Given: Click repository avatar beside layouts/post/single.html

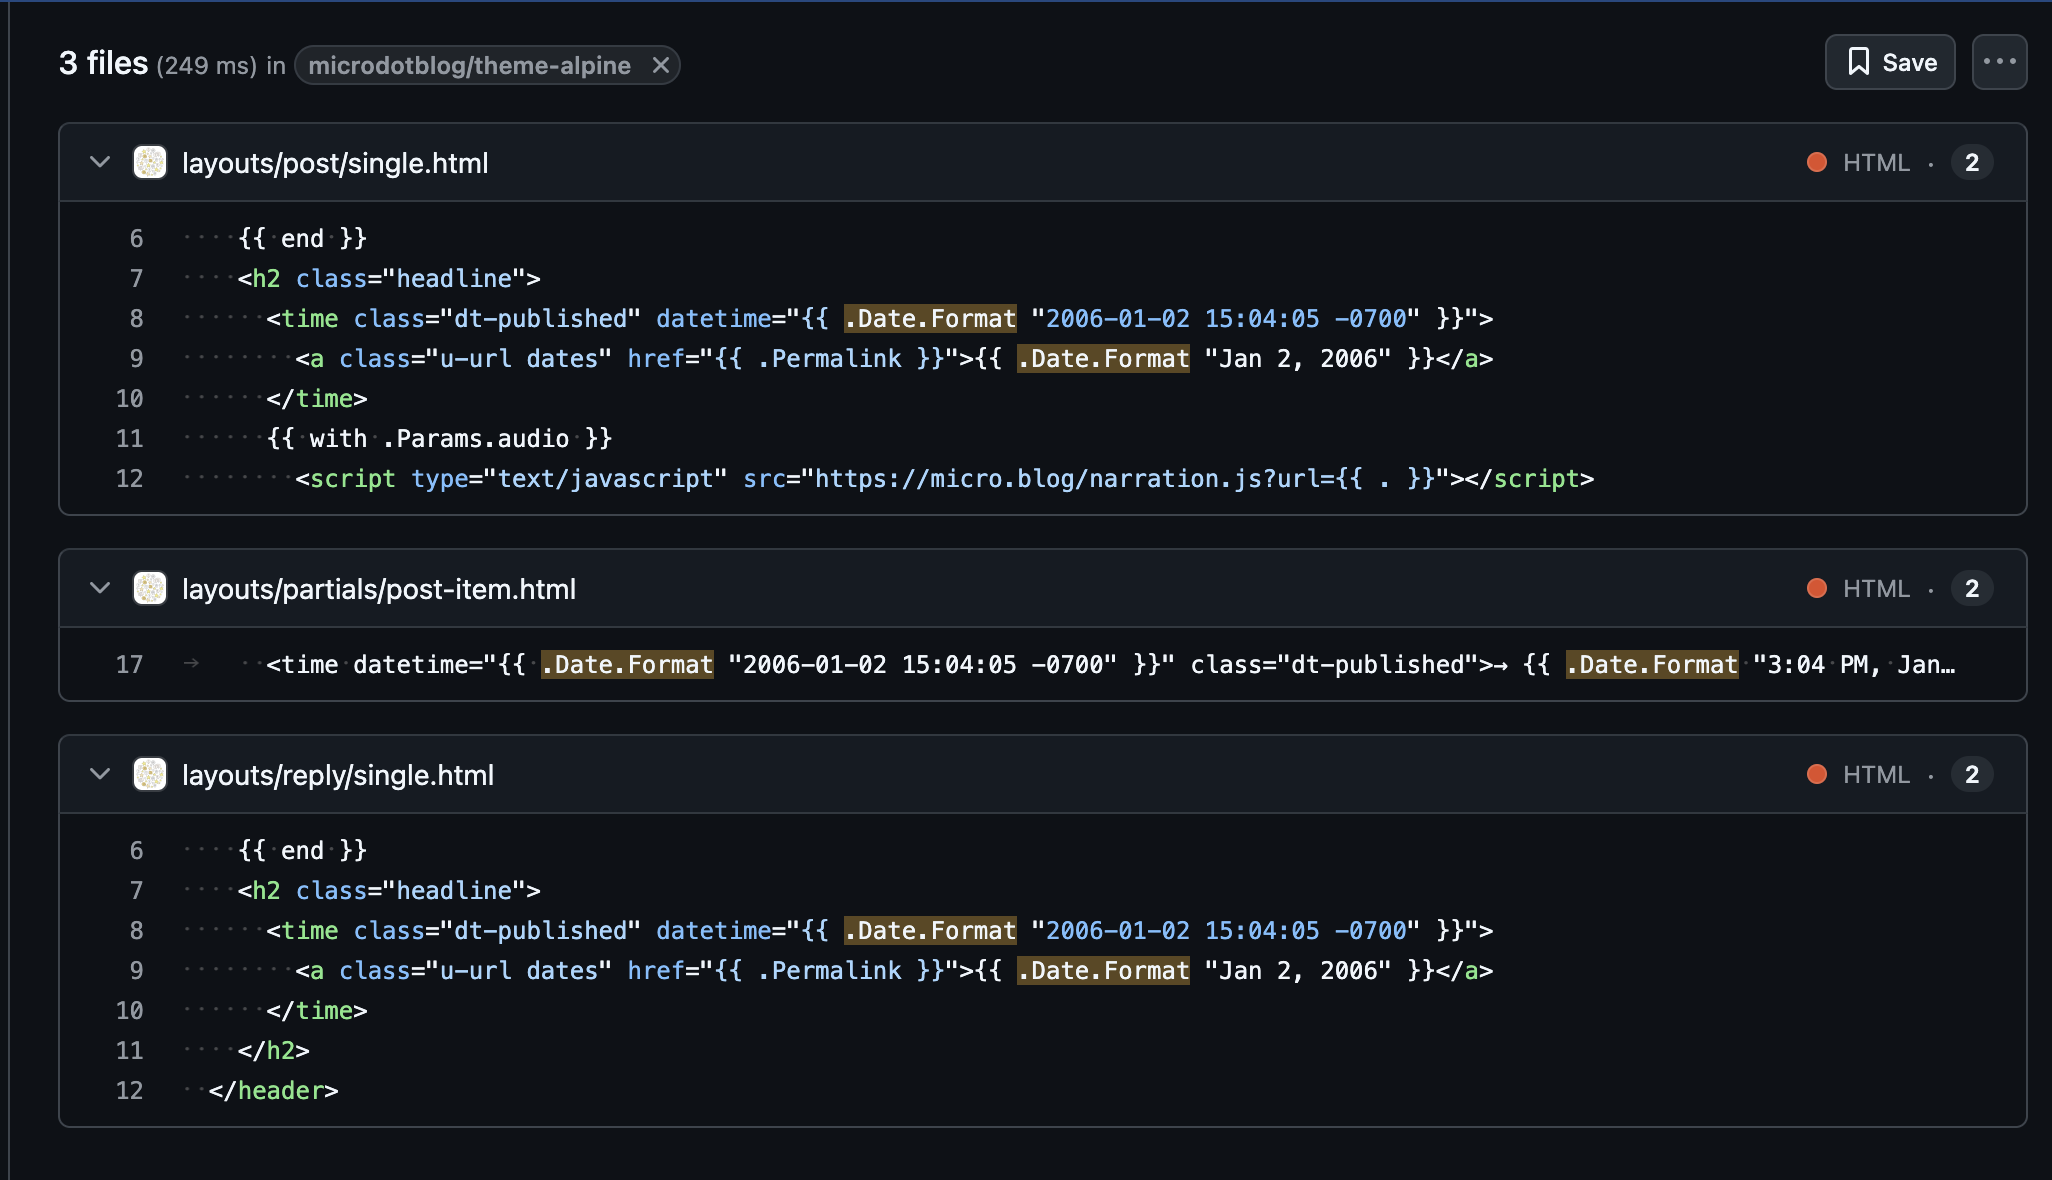Looking at the screenshot, I should pos(150,162).
